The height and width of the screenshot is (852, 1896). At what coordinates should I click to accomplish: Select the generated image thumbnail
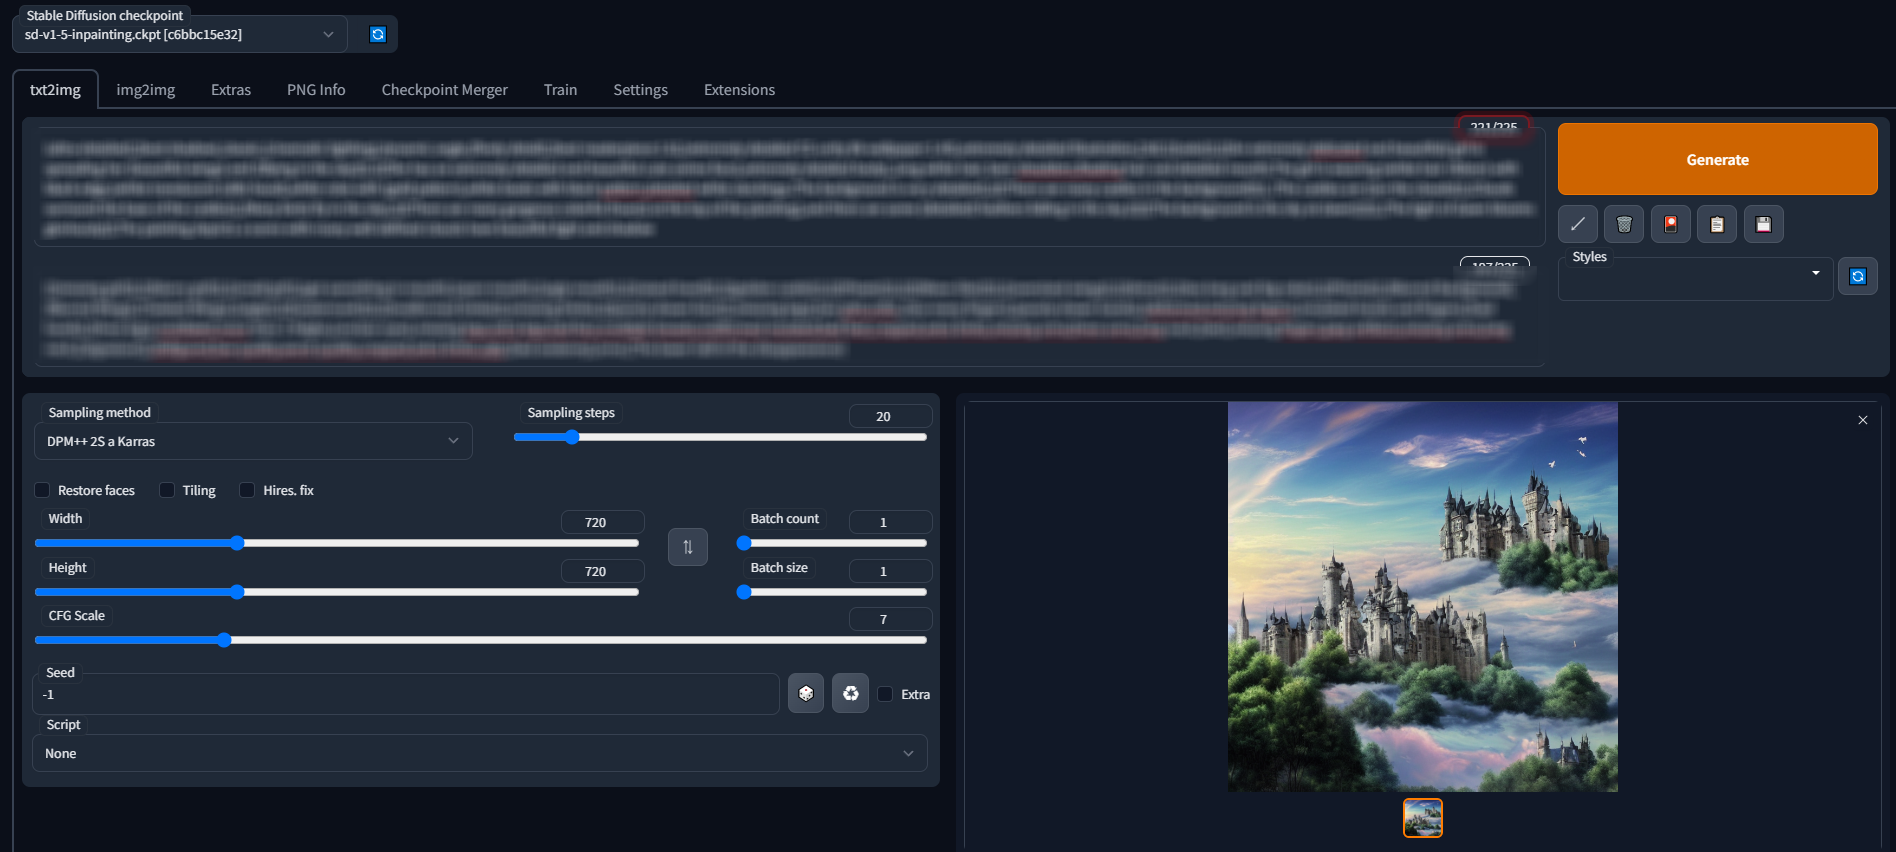1422,818
